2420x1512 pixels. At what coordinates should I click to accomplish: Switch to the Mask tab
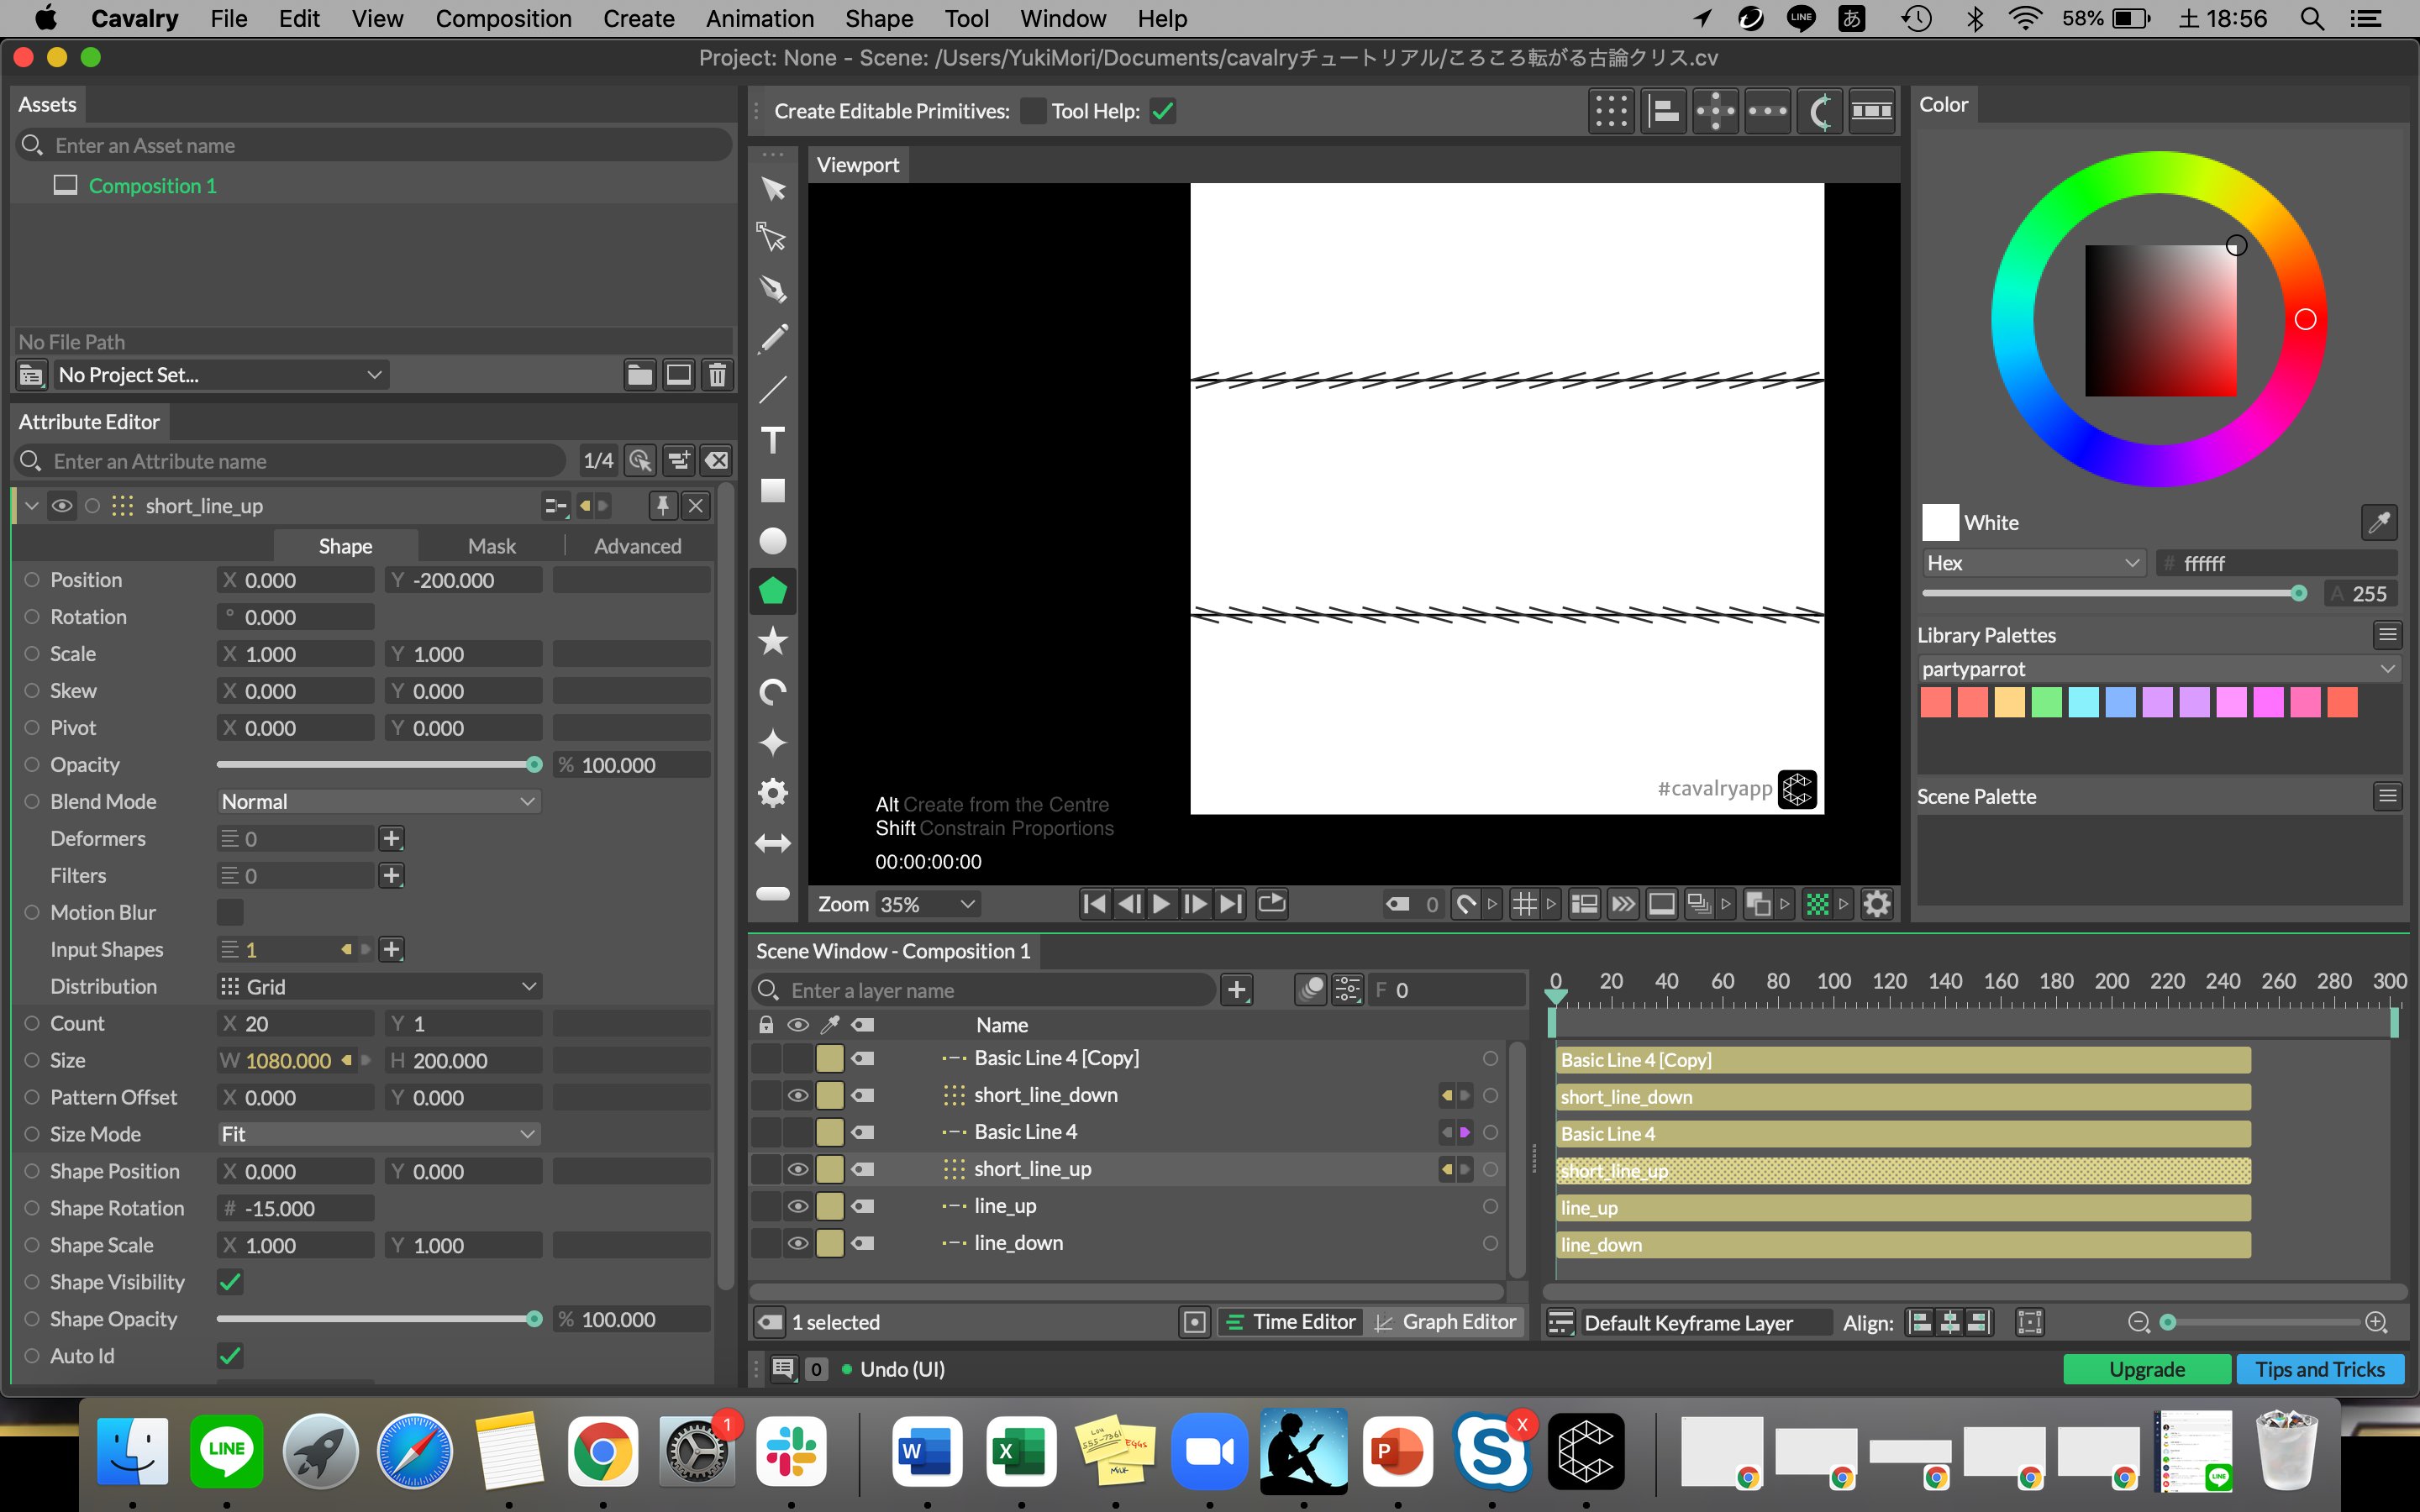[492, 546]
